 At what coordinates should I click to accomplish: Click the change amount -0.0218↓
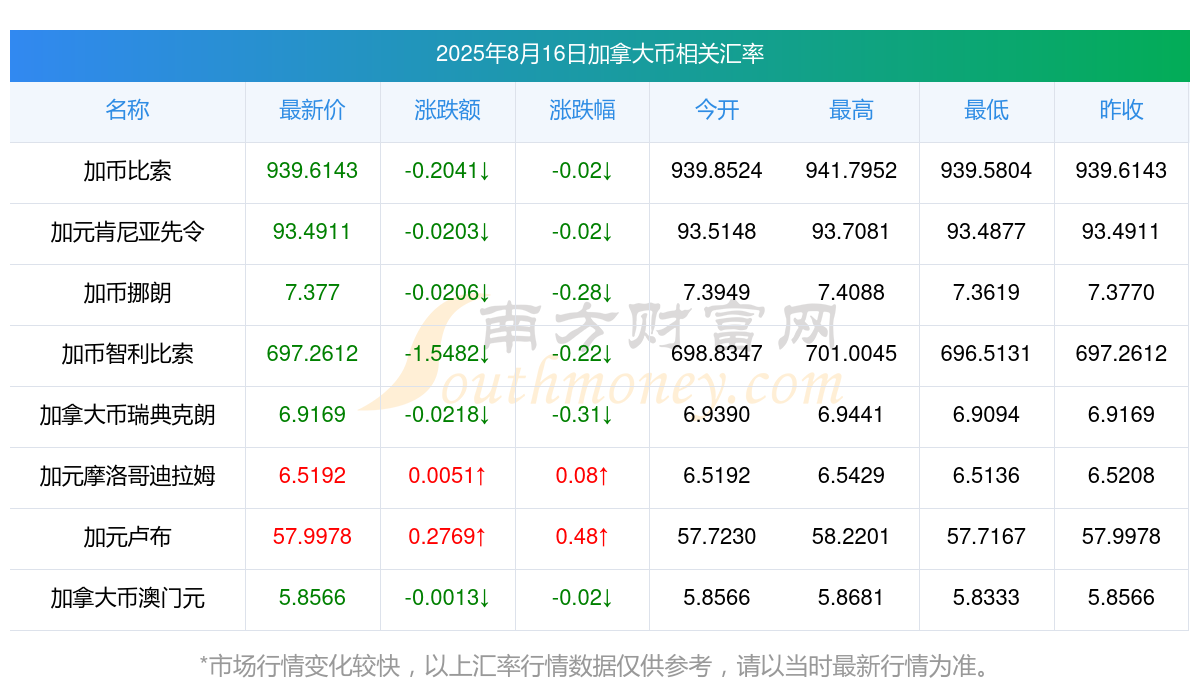pyautogui.click(x=447, y=415)
